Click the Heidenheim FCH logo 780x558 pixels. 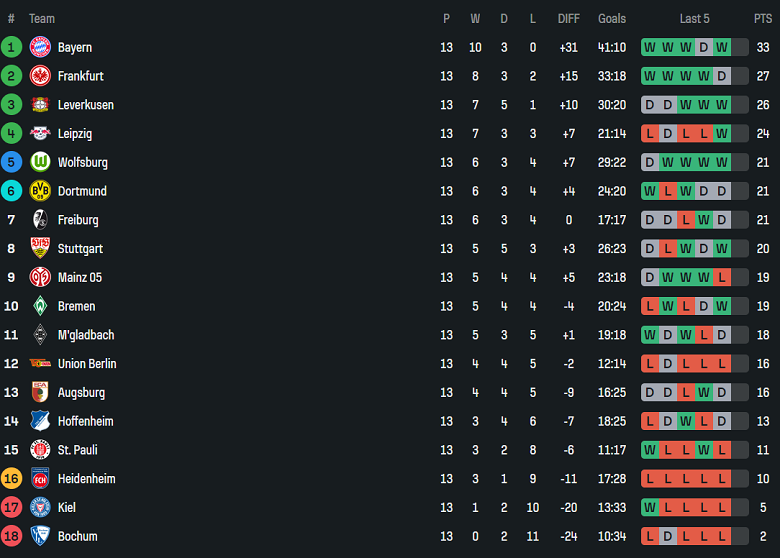[x=40, y=479]
